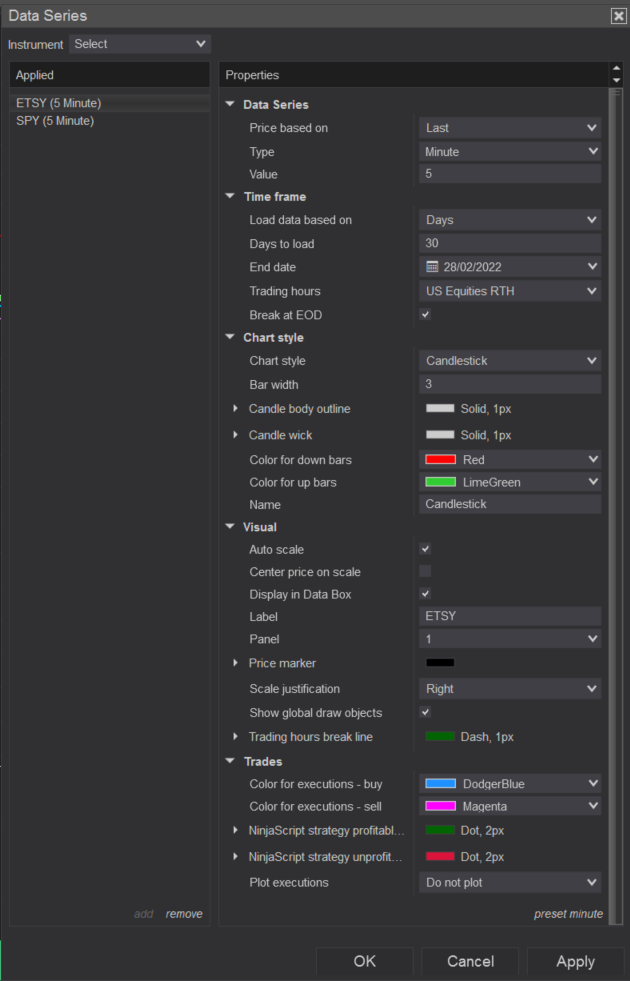Select ETSY (5 Minute) data series
Image resolution: width=630 pixels, height=981 pixels.
click(58, 103)
